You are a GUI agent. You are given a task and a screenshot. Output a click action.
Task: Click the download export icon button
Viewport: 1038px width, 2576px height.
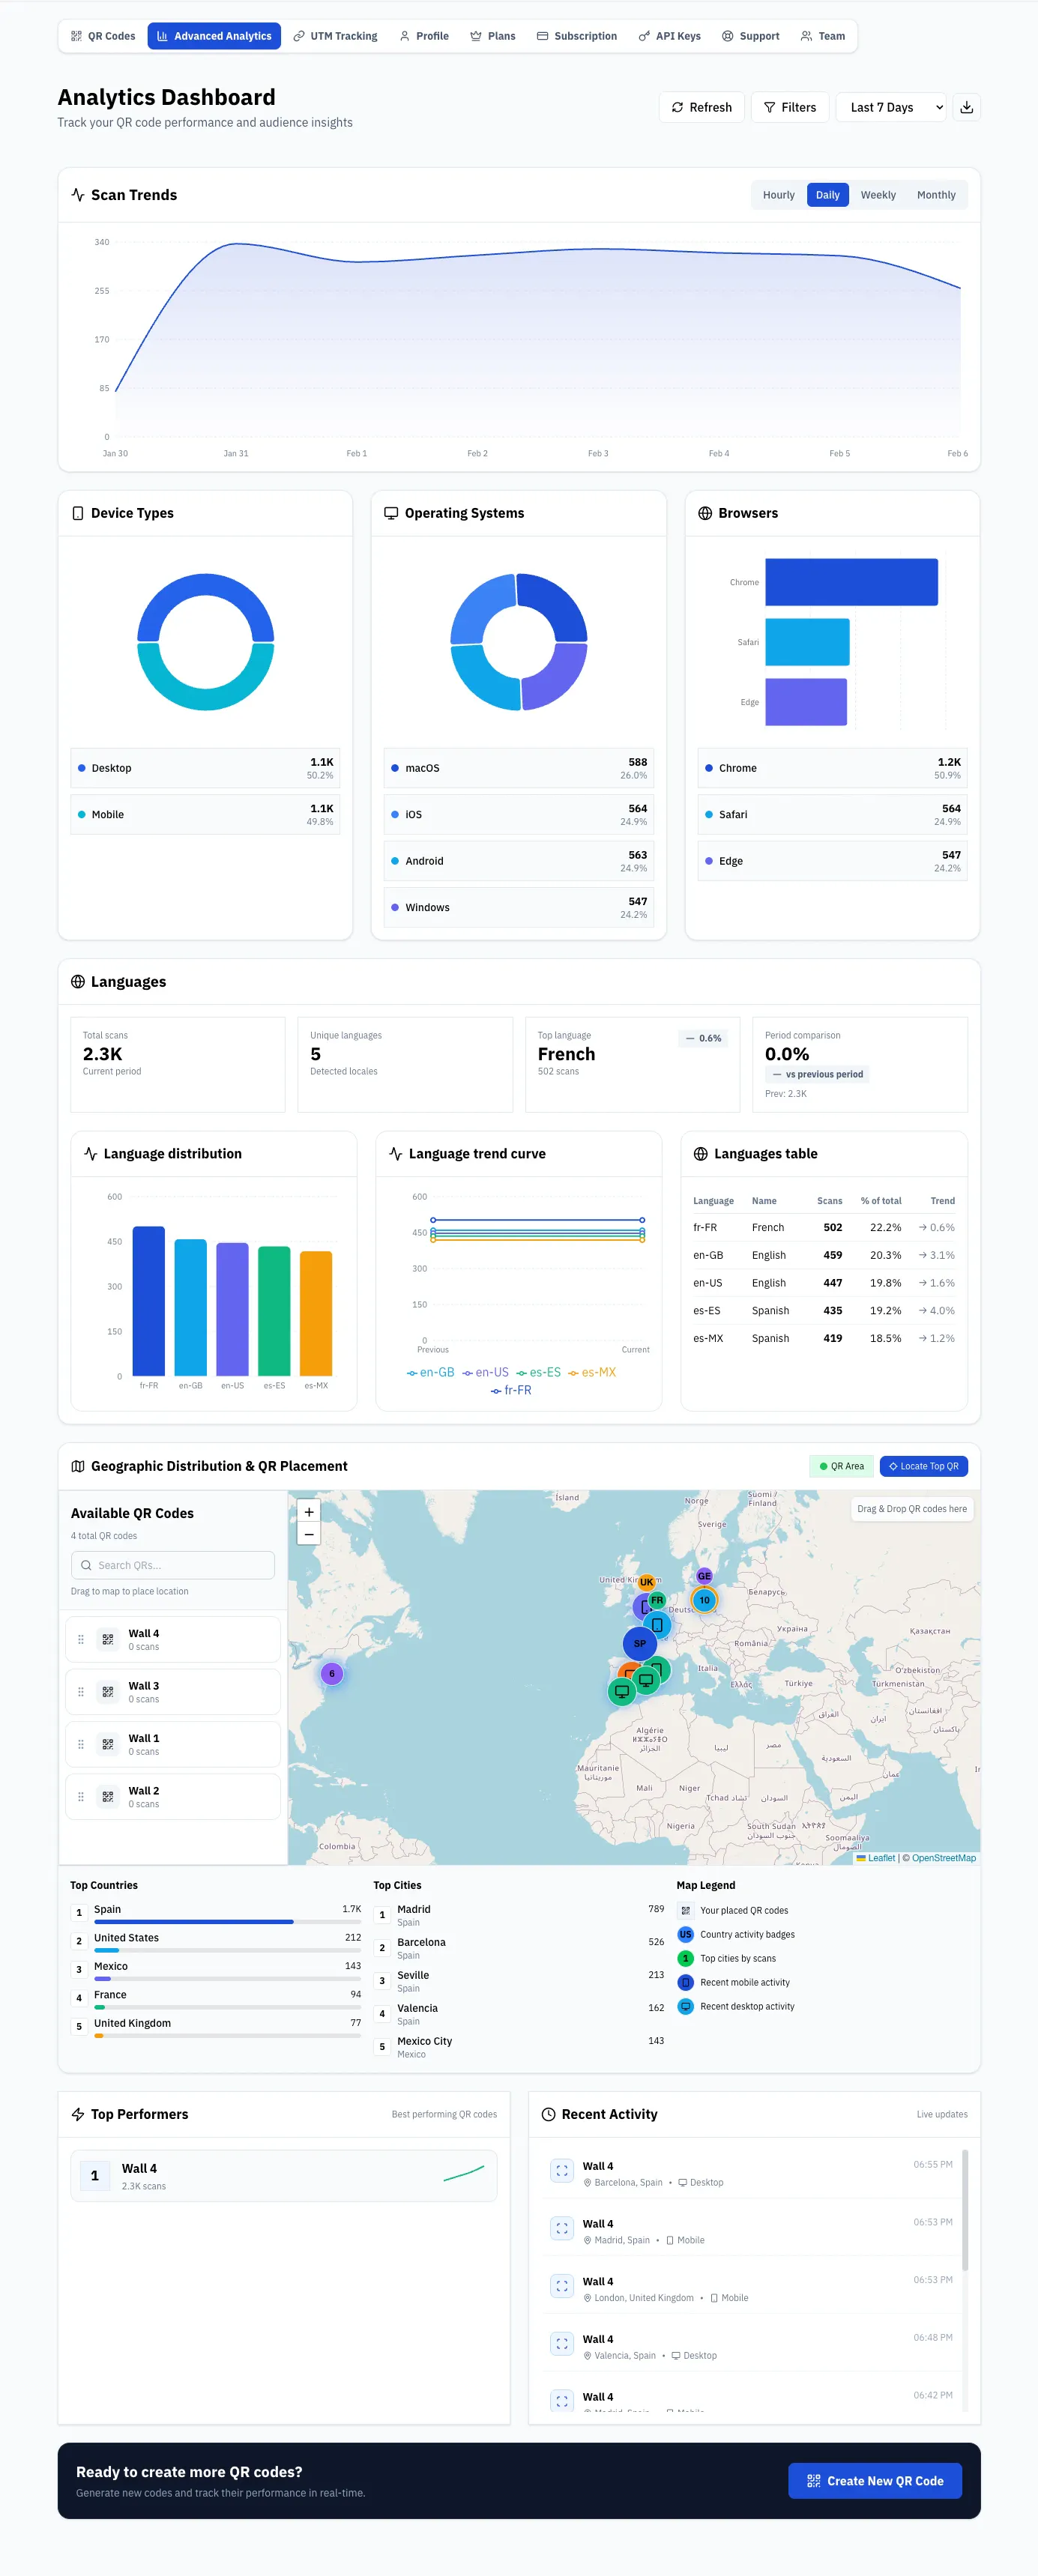tap(966, 107)
